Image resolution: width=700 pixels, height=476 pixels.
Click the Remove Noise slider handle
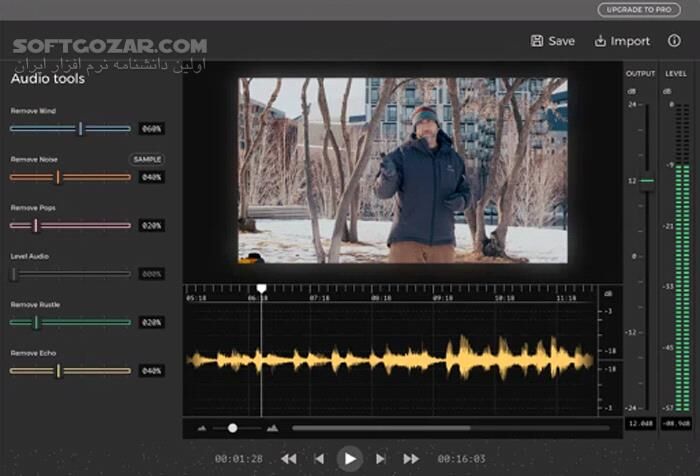(x=58, y=177)
